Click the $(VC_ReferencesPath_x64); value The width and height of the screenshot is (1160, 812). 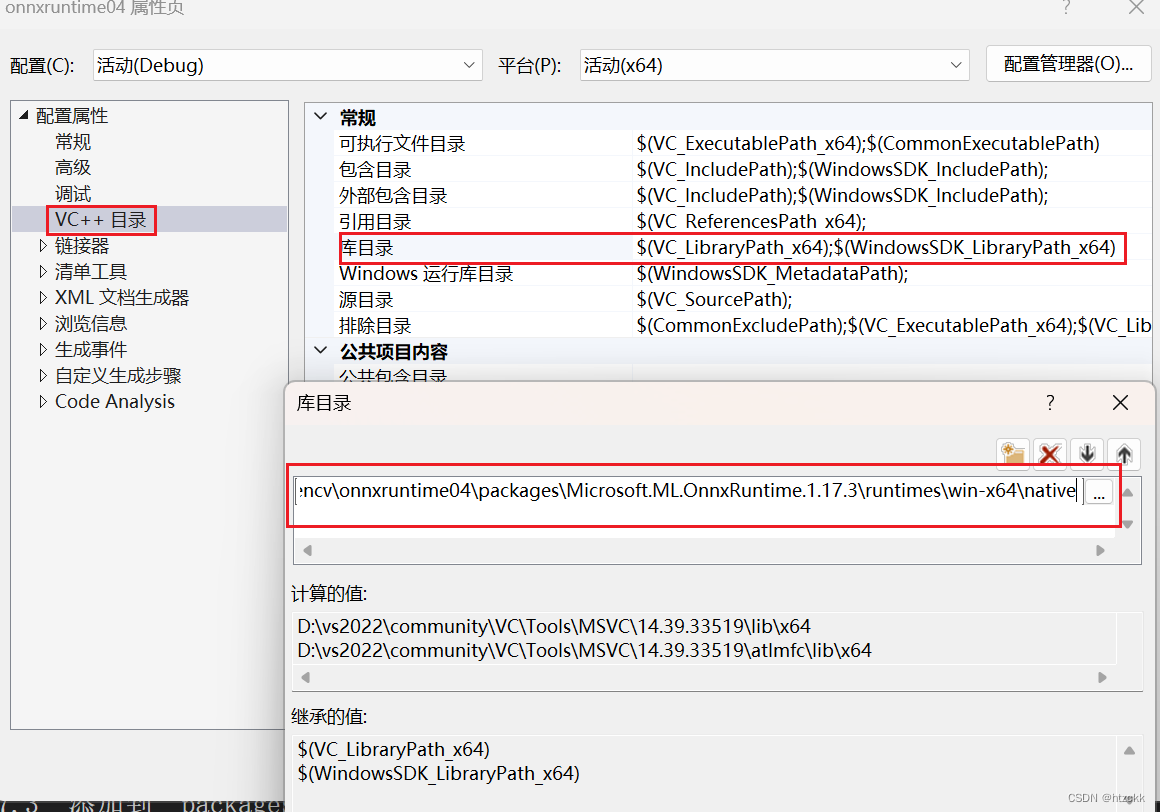pos(751,221)
